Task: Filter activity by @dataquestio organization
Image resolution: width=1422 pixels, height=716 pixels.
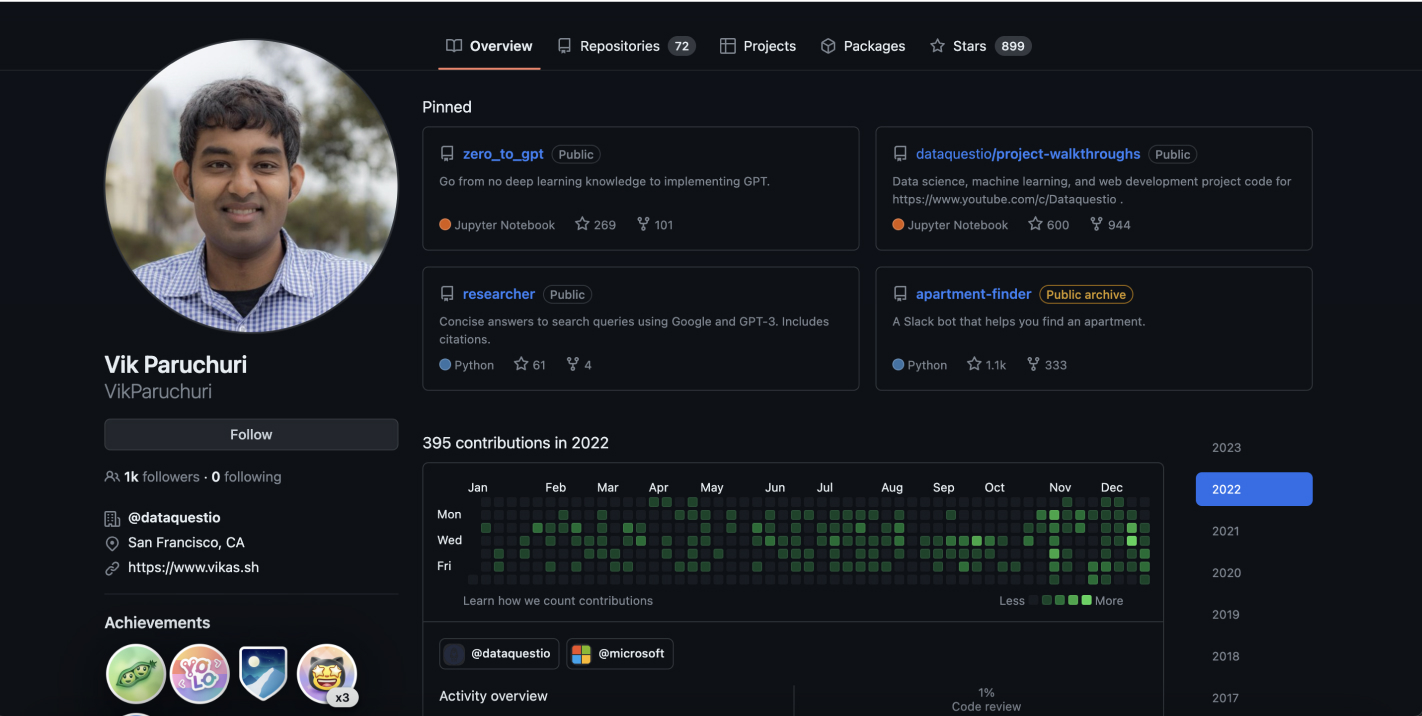Action: tap(499, 654)
